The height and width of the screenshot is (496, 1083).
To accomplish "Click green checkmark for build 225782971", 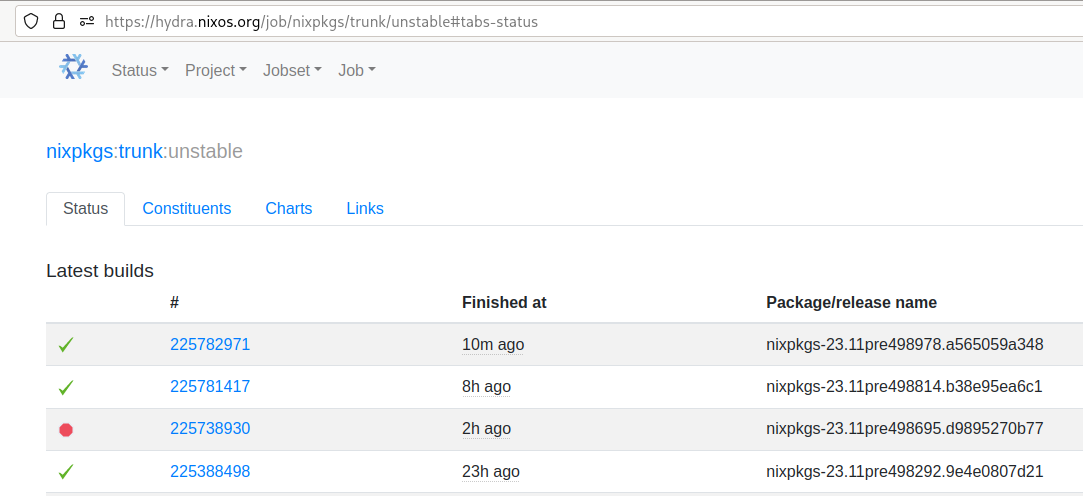I will [66, 345].
